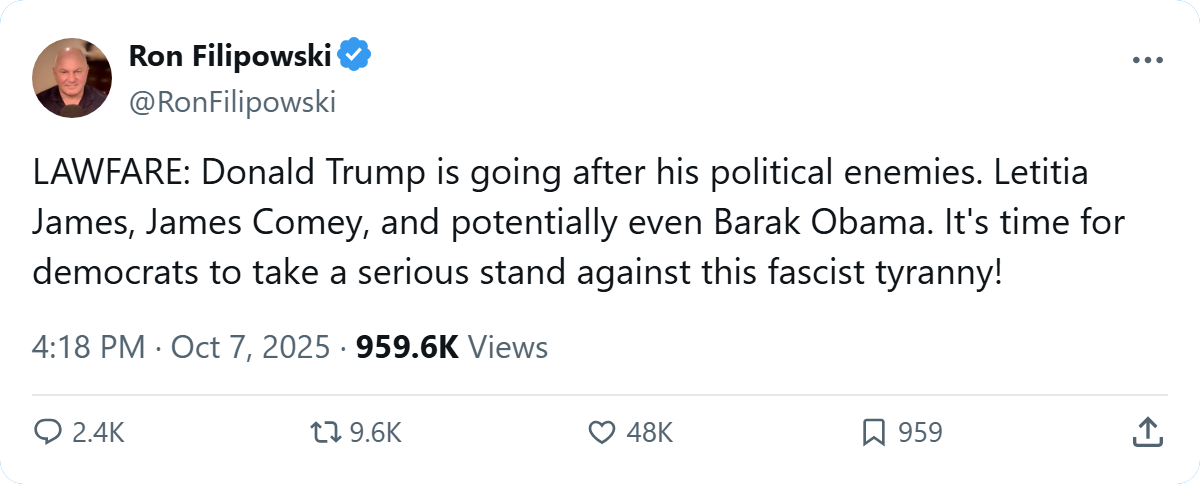
Task: Click the 959 bookmarks count
Action: pyautogui.click(x=920, y=432)
